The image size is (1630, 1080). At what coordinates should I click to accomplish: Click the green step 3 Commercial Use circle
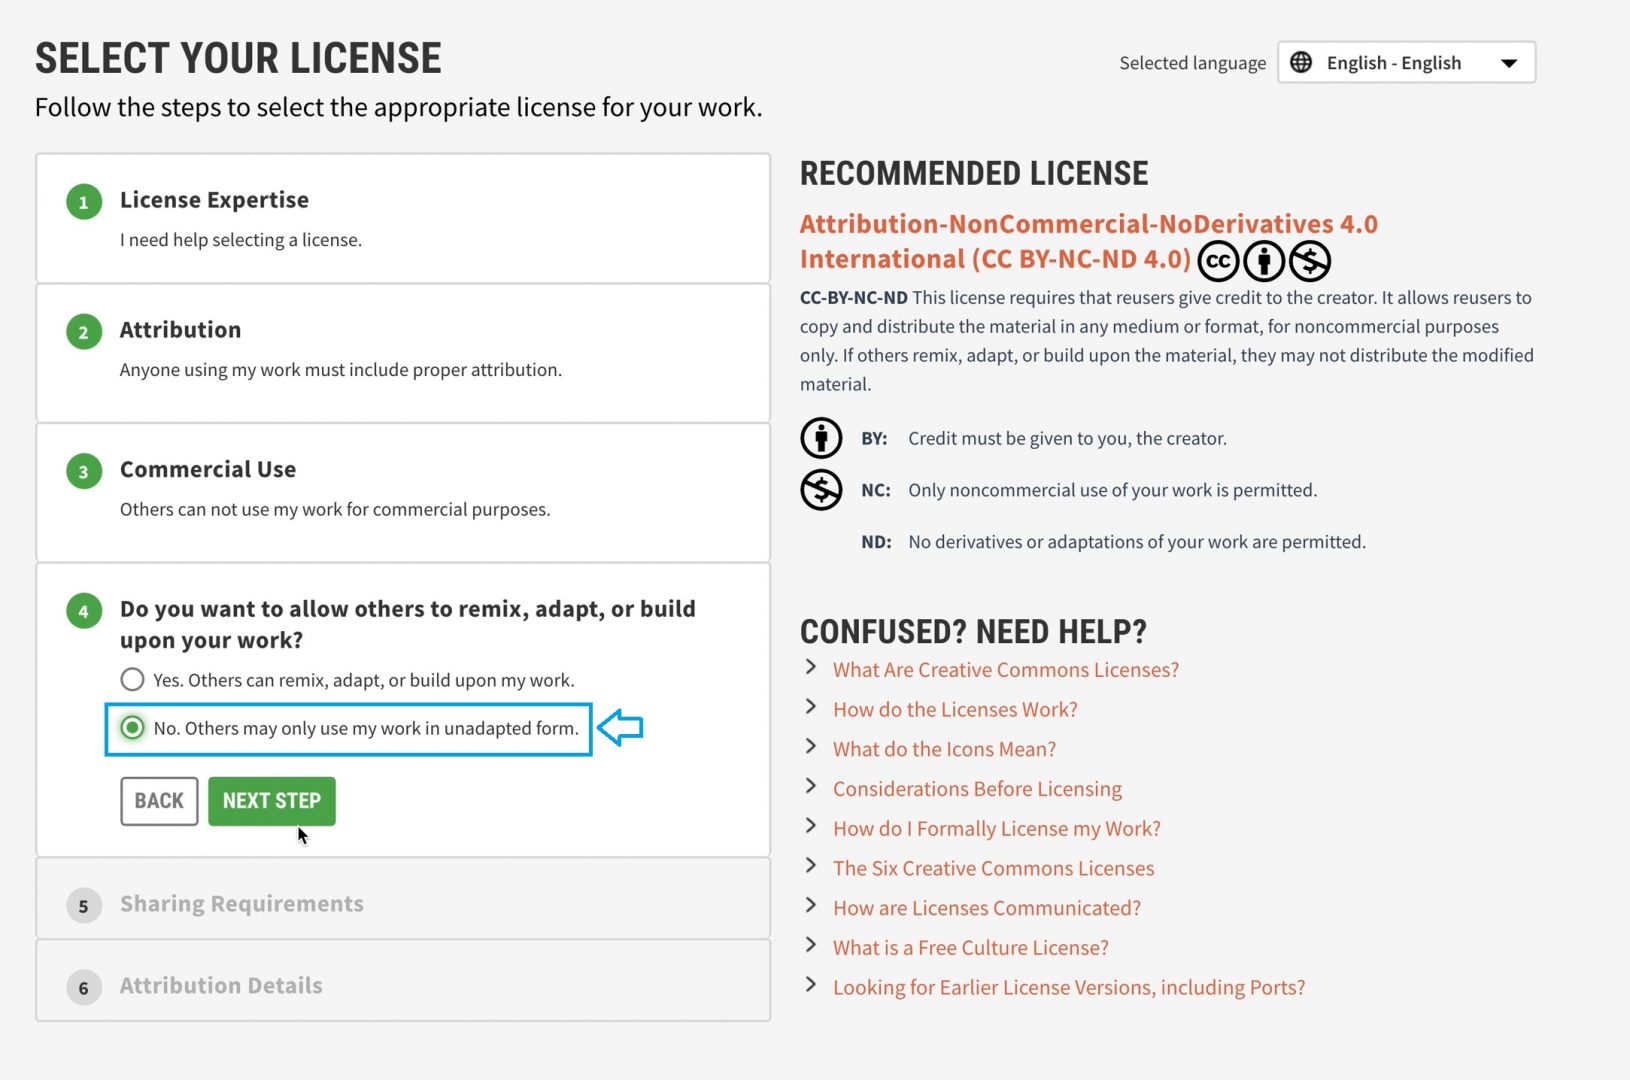pos(84,470)
